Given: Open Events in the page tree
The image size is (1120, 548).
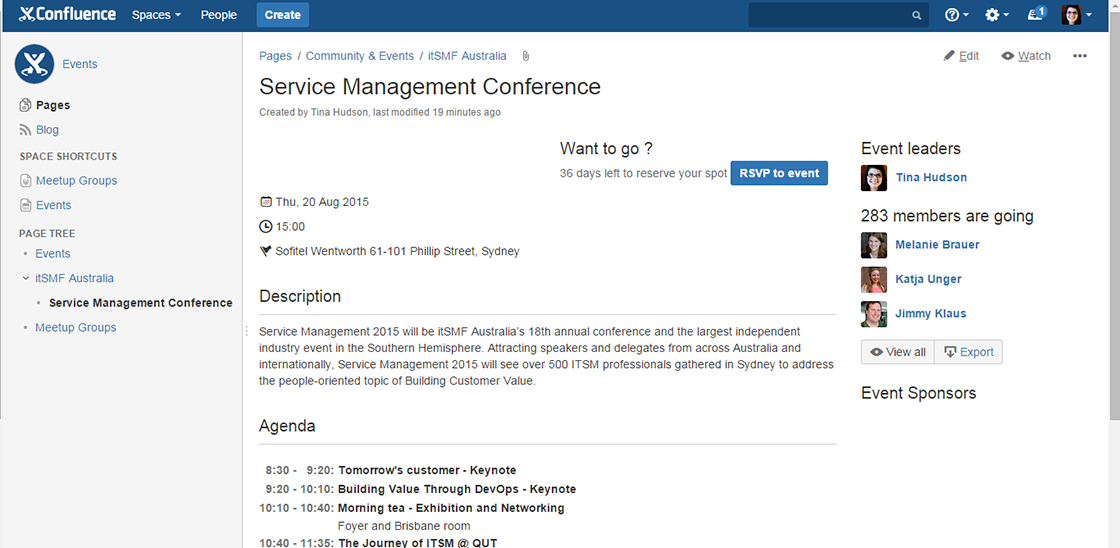Looking at the screenshot, I should point(53,254).
